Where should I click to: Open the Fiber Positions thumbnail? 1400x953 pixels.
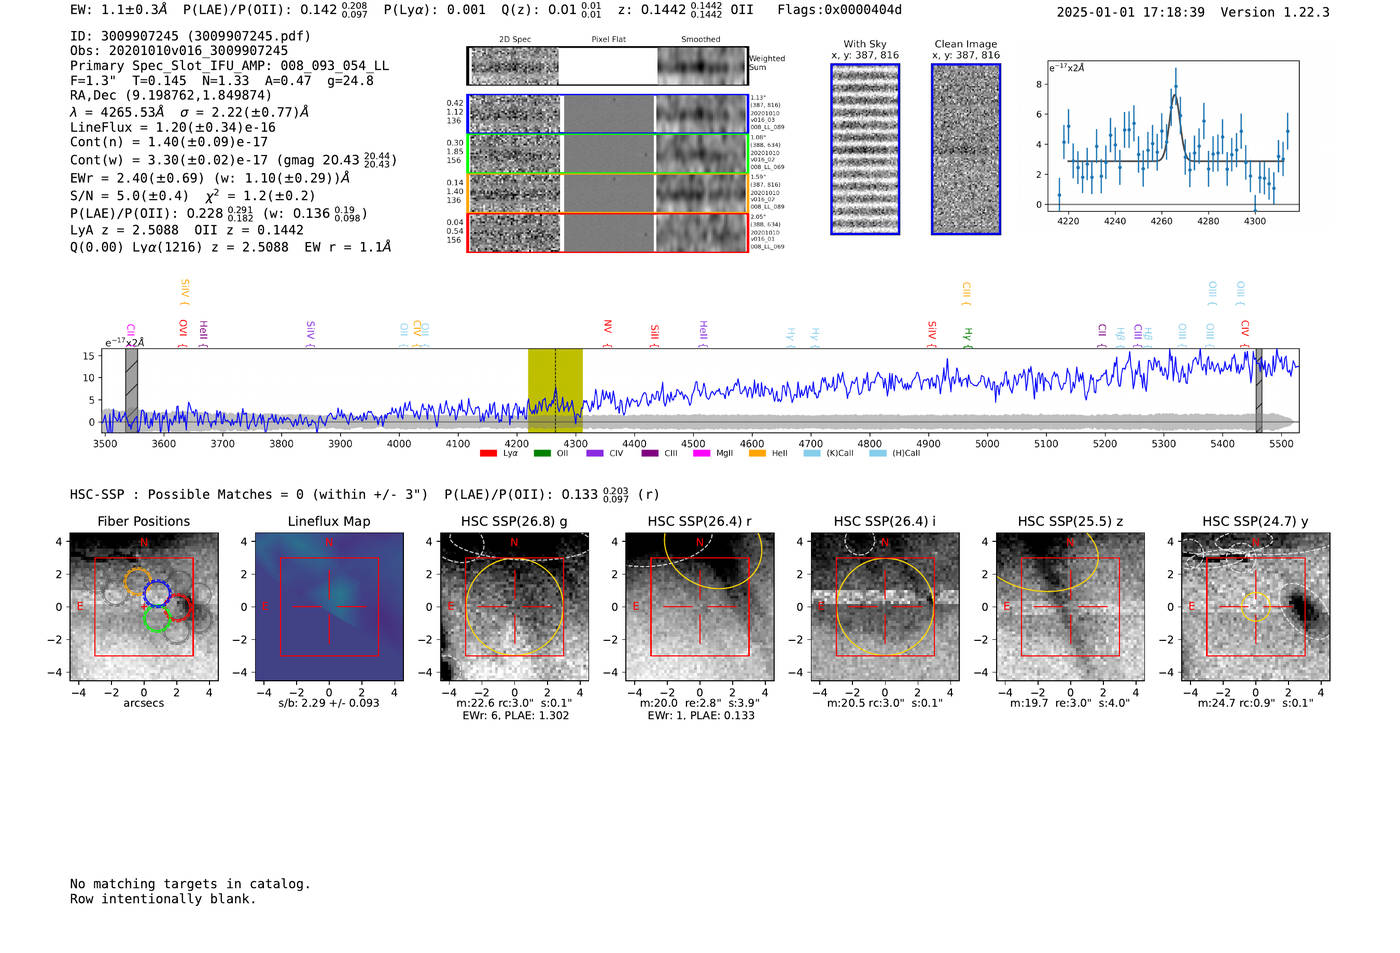pyautogui.click(x=143, y=607)
